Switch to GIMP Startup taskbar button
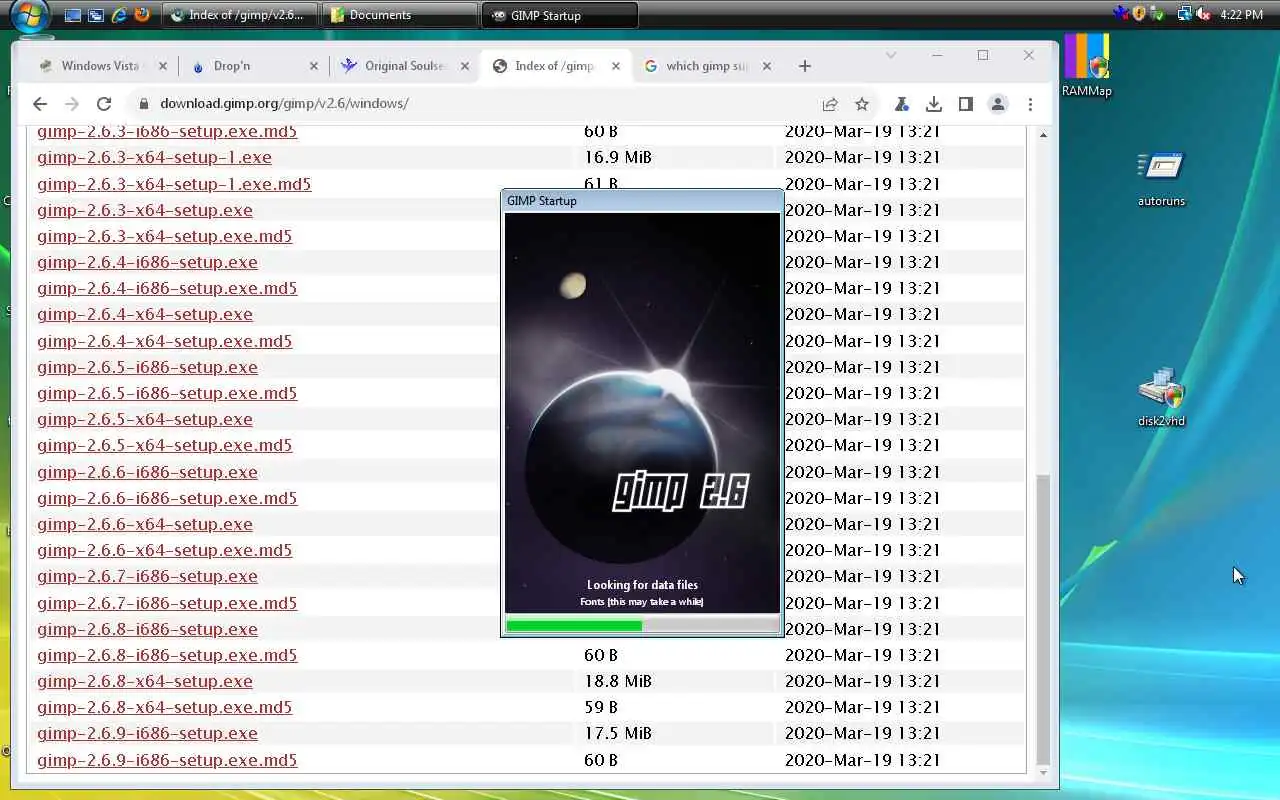 (x=560, y=15)
